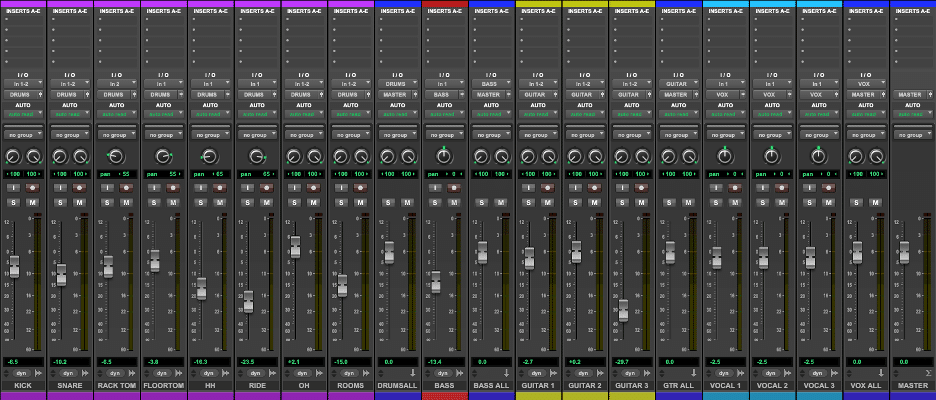Open the 'no group' dropdown on OH track
Viewport: 936px width, 400px height.
[x=304, y=134]
